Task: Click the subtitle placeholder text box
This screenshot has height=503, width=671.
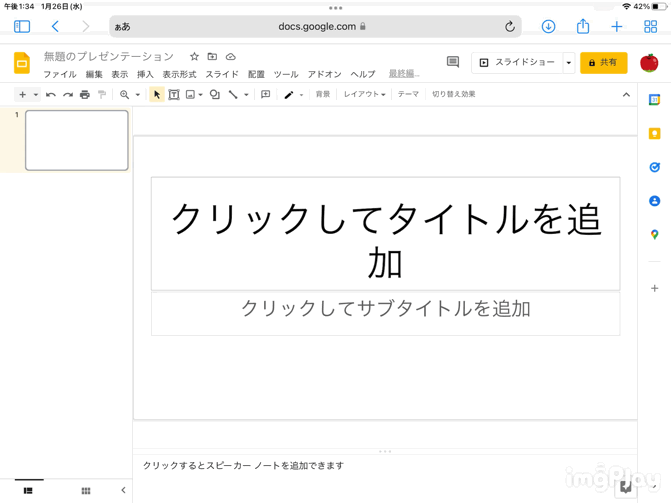Action: pyautogui.click(x=385, y=313)
